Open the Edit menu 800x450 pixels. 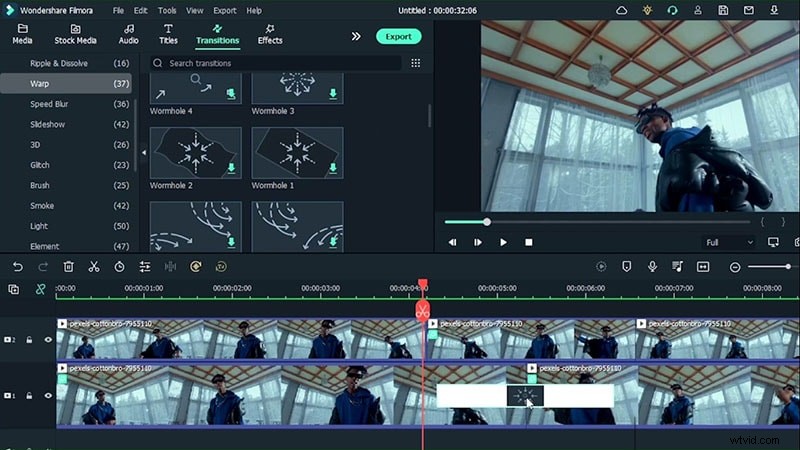click(x=140, y=10)
